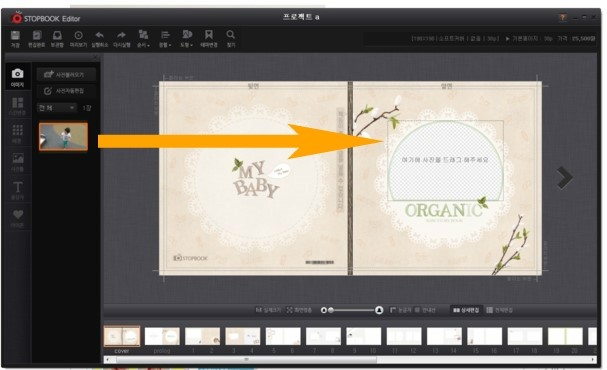
Task: Click the bookmark theme change icon
Action: [x=209, y=39]
